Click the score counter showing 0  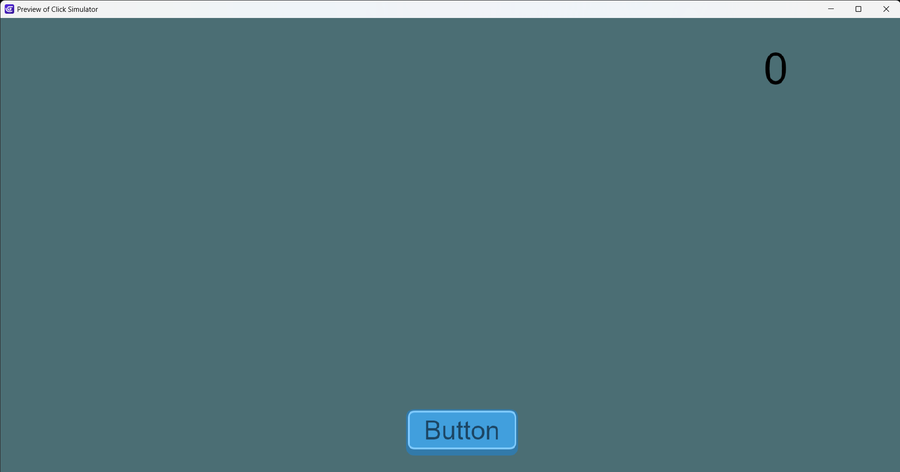point(775,69)
